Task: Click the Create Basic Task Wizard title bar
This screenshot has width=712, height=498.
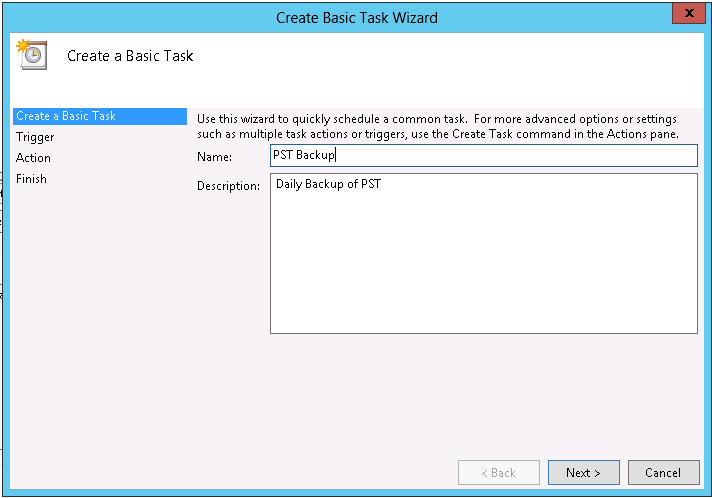Action: coord(356,18)
